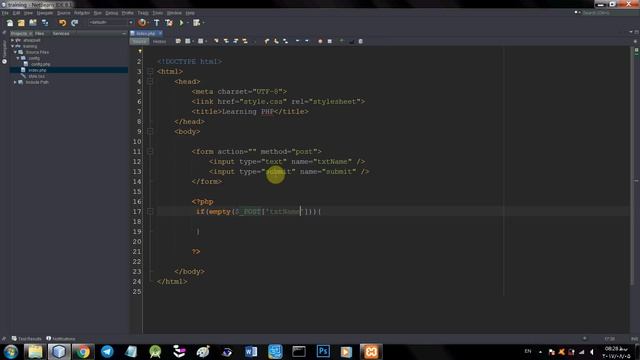Click the Find Selection editor toolbar icon

coord(216,41)
